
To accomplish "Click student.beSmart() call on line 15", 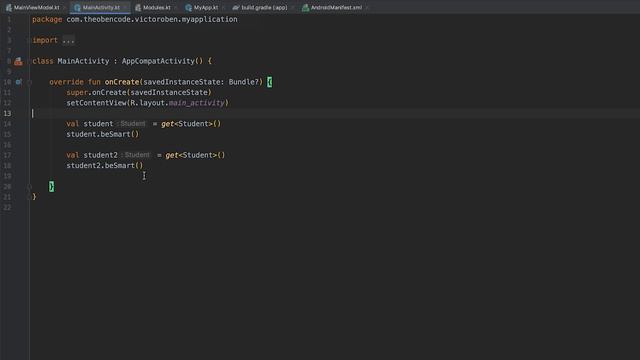I will coord(102,134).
